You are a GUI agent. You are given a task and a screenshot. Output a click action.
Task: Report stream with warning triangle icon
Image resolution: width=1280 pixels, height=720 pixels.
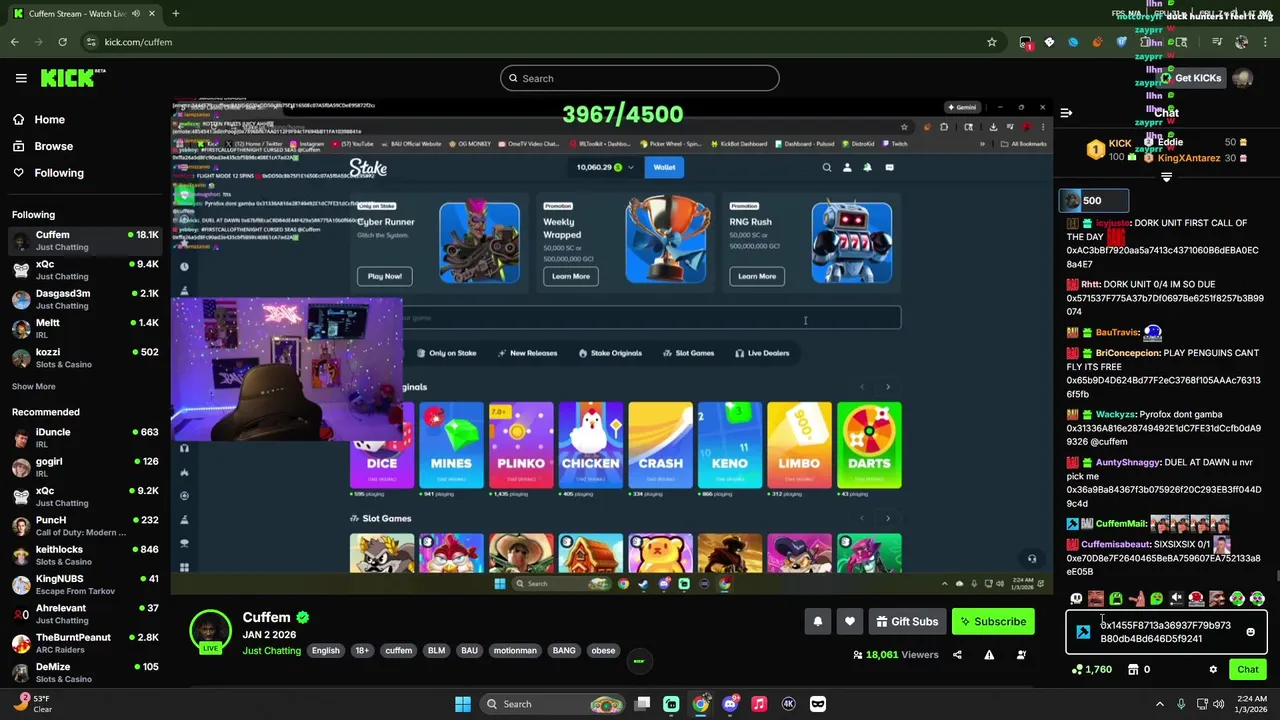click(989, 655)
